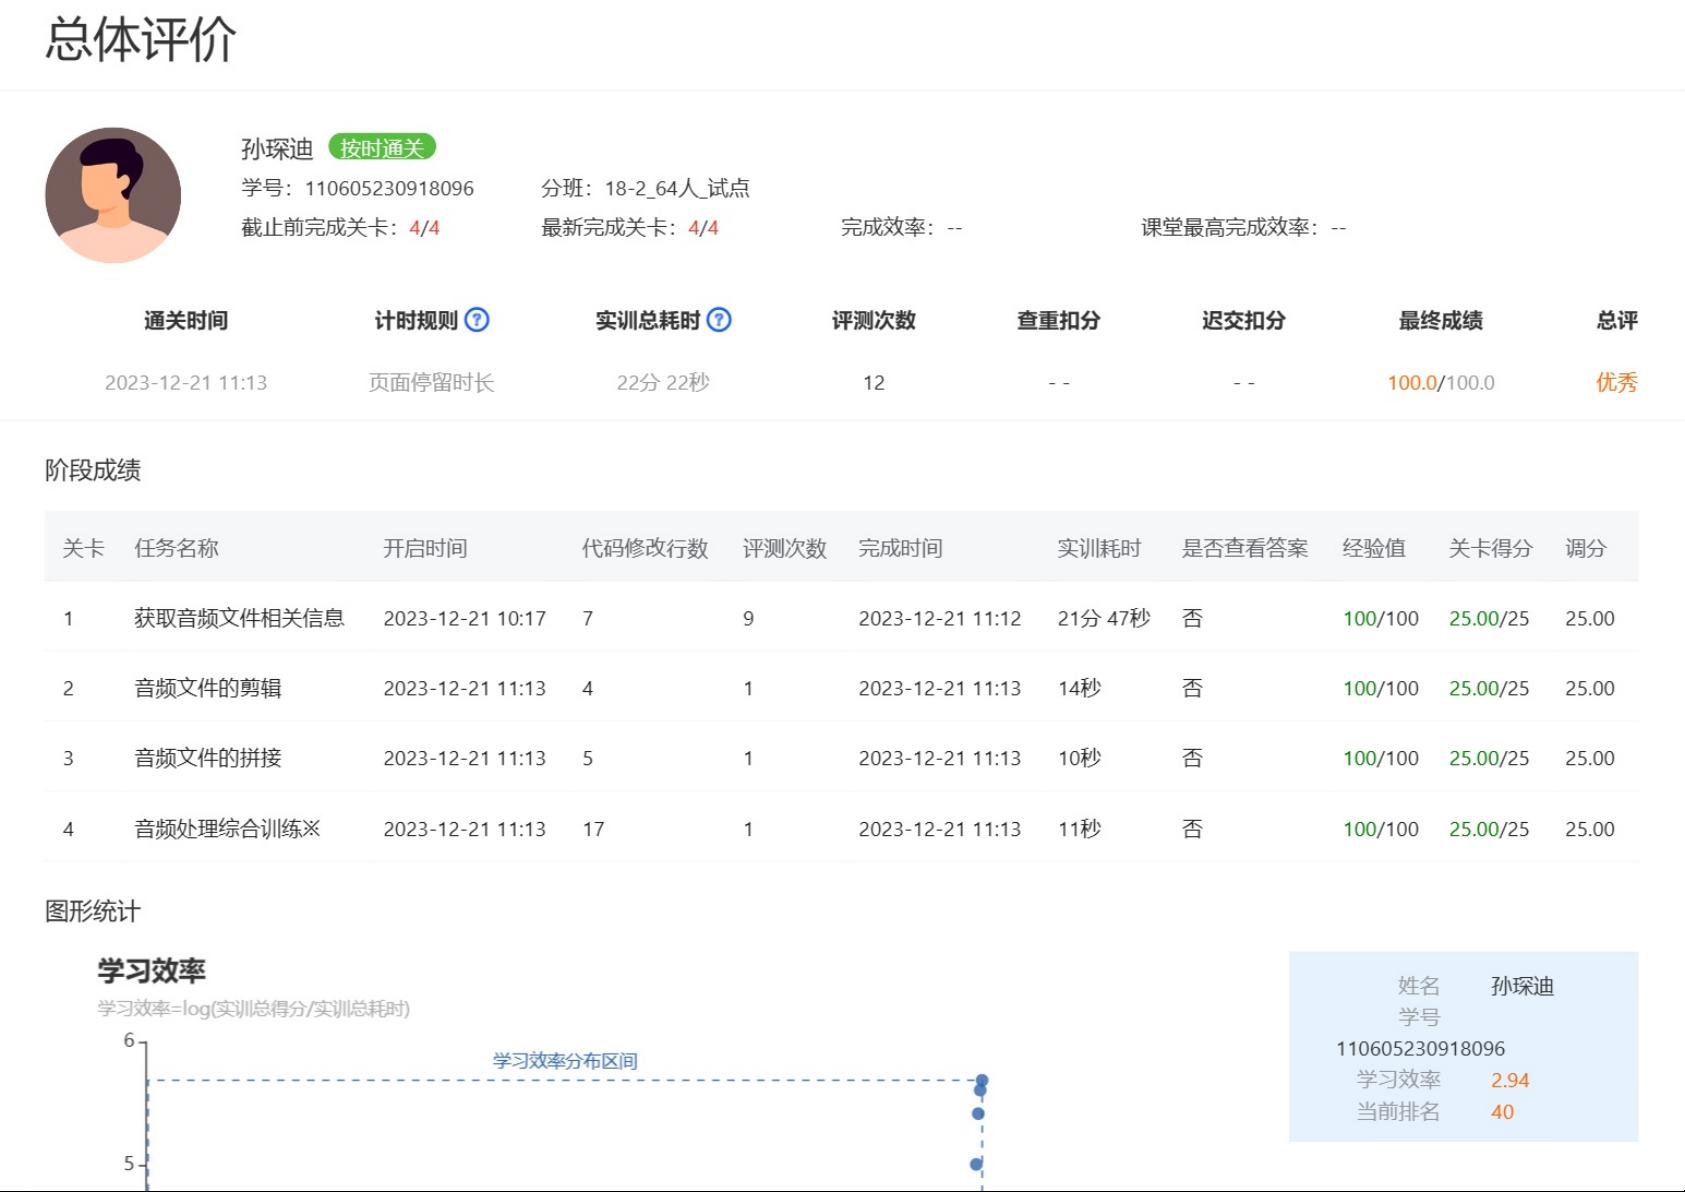
Task: Click the 关卡得分 column header
Action: (x=1490, y=548)
